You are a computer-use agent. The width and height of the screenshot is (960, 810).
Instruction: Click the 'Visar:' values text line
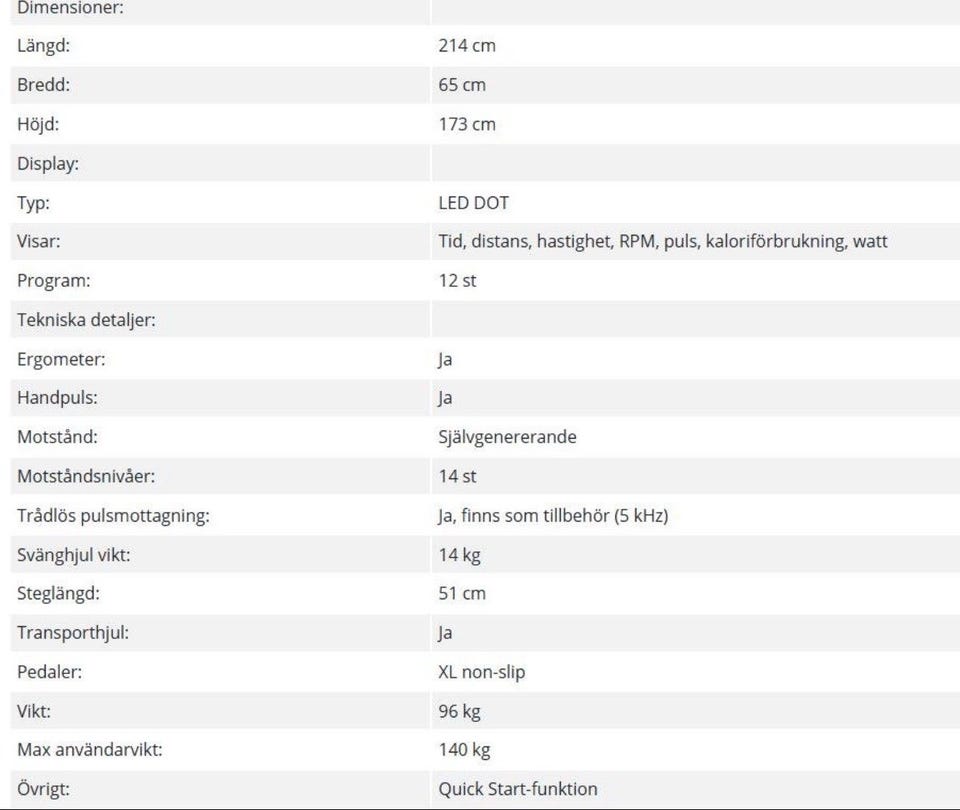[x=663, y=242]
